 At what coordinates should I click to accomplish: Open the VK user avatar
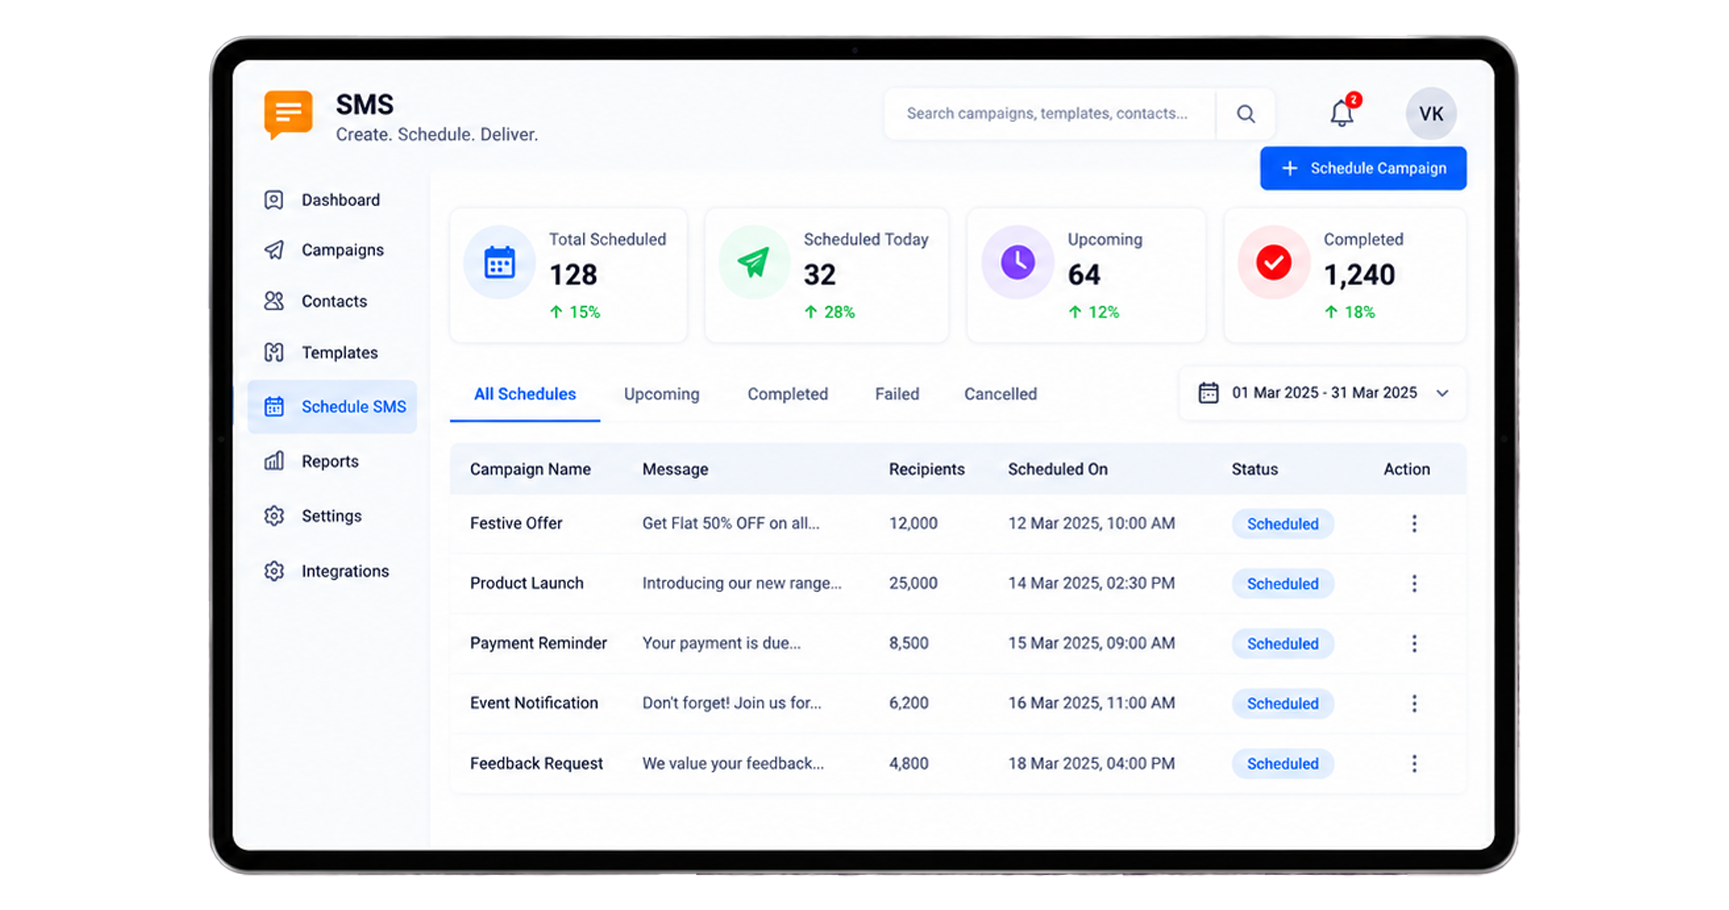click(1431, 114)
